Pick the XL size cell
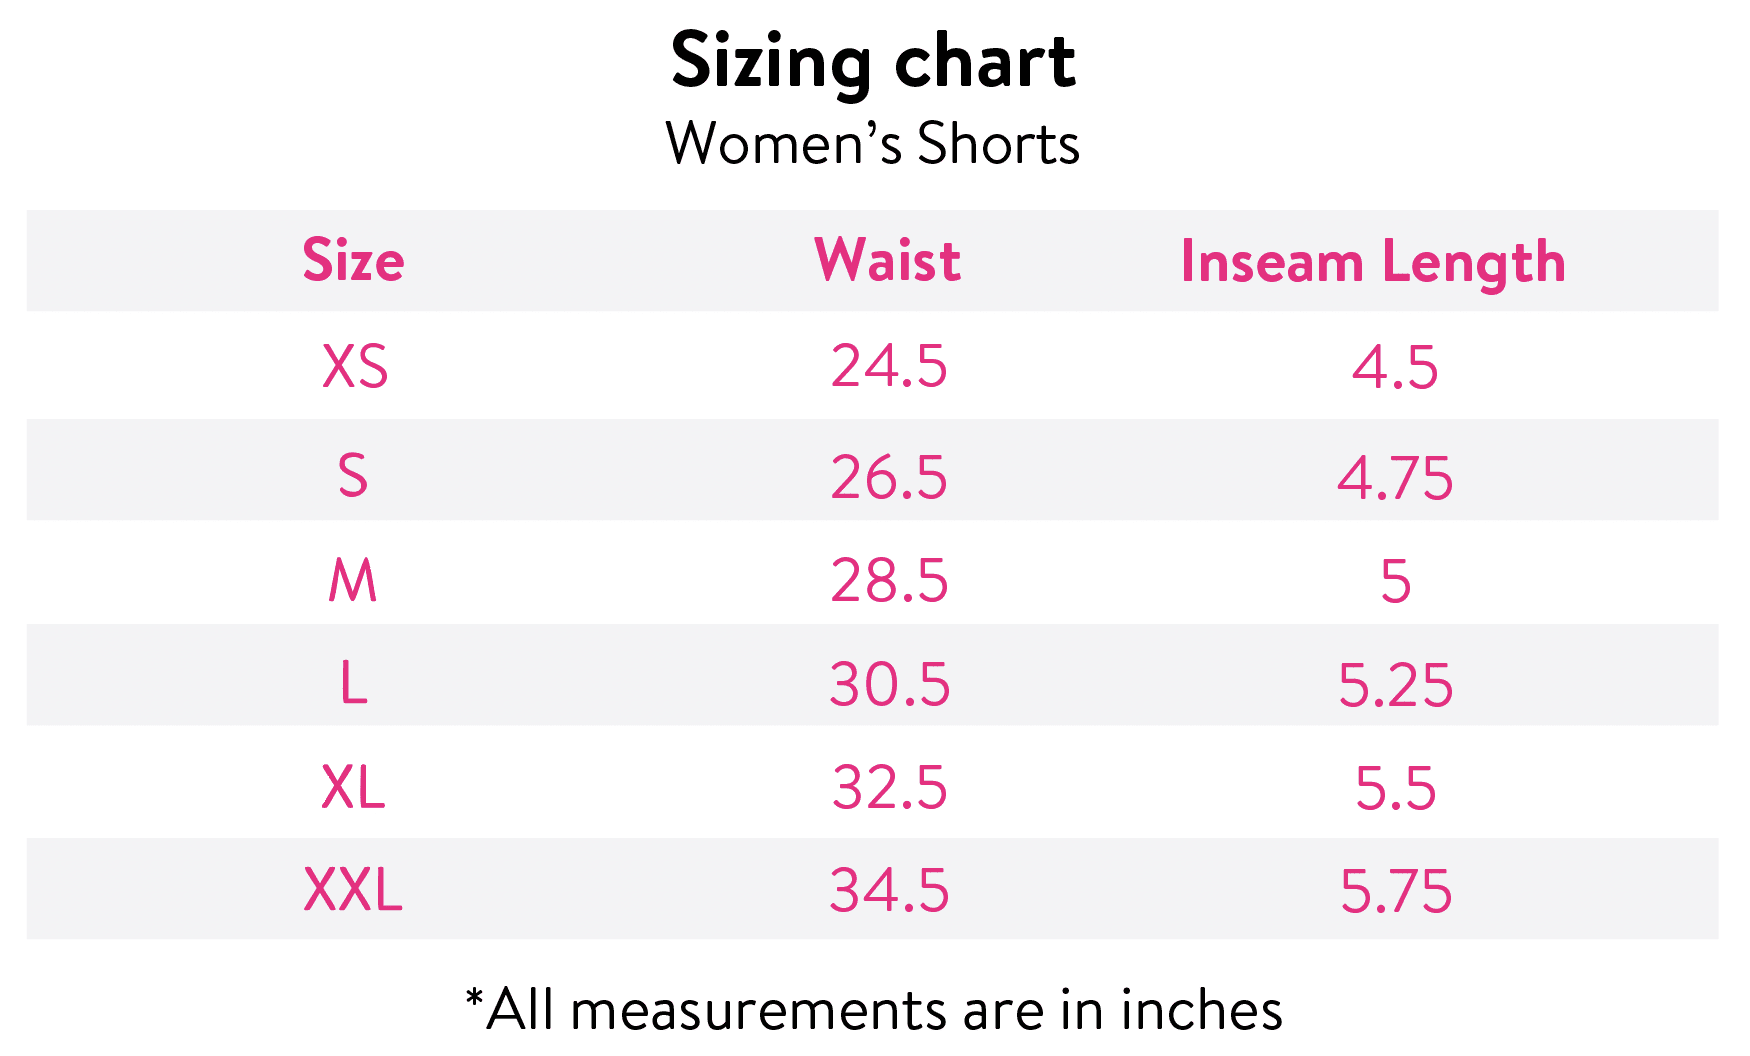1750x1056 pixels. (x=353, y=788)
